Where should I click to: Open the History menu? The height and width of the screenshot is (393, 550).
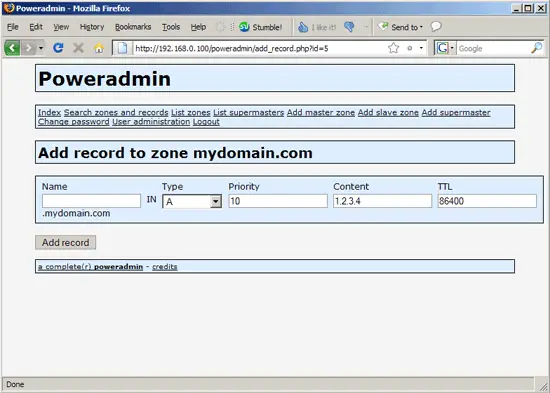pyautogui.click(x=92, y=27)
